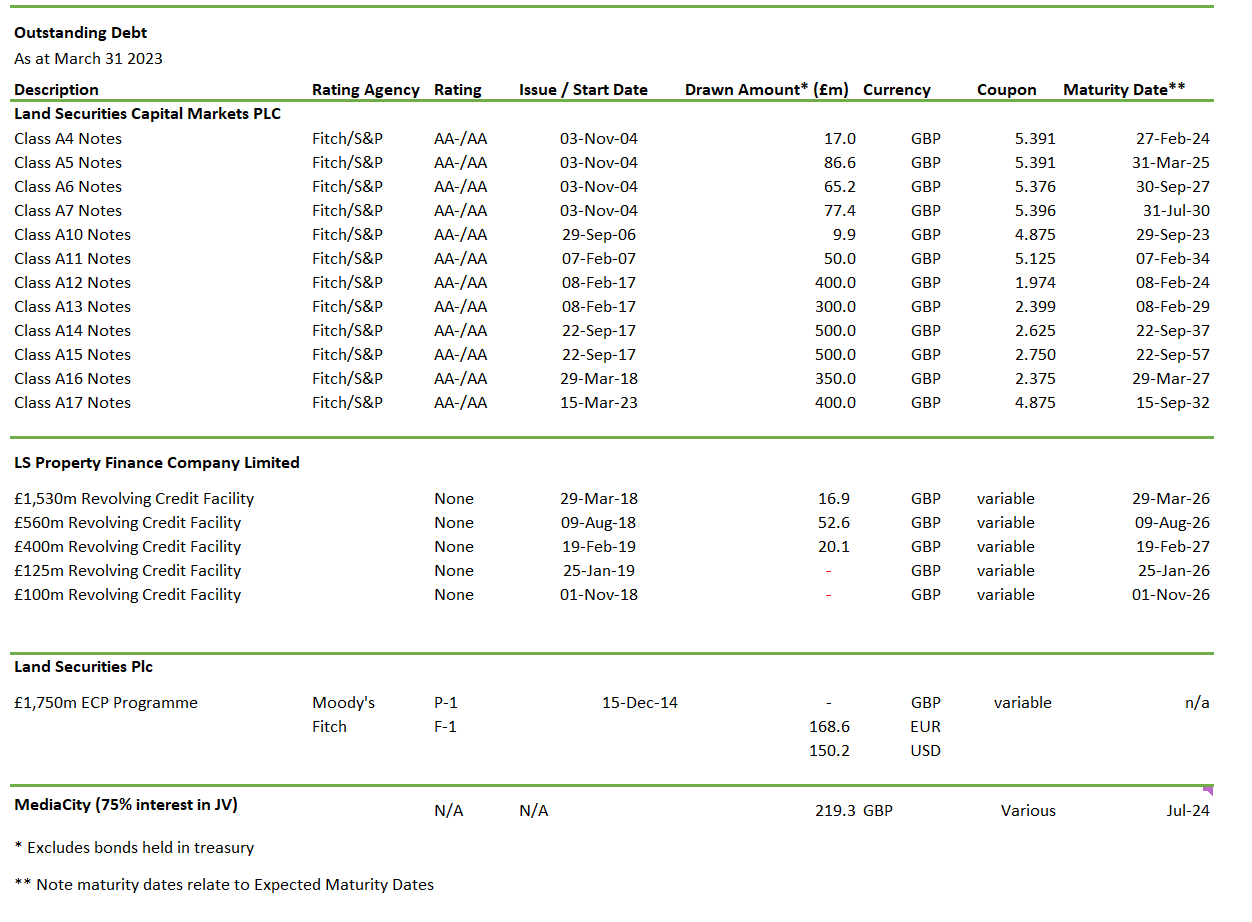Image resolution: width=1252 pixels, height=922 pixels.
Task: Click the Maturity Date** header
Action: coord(1125,89)
